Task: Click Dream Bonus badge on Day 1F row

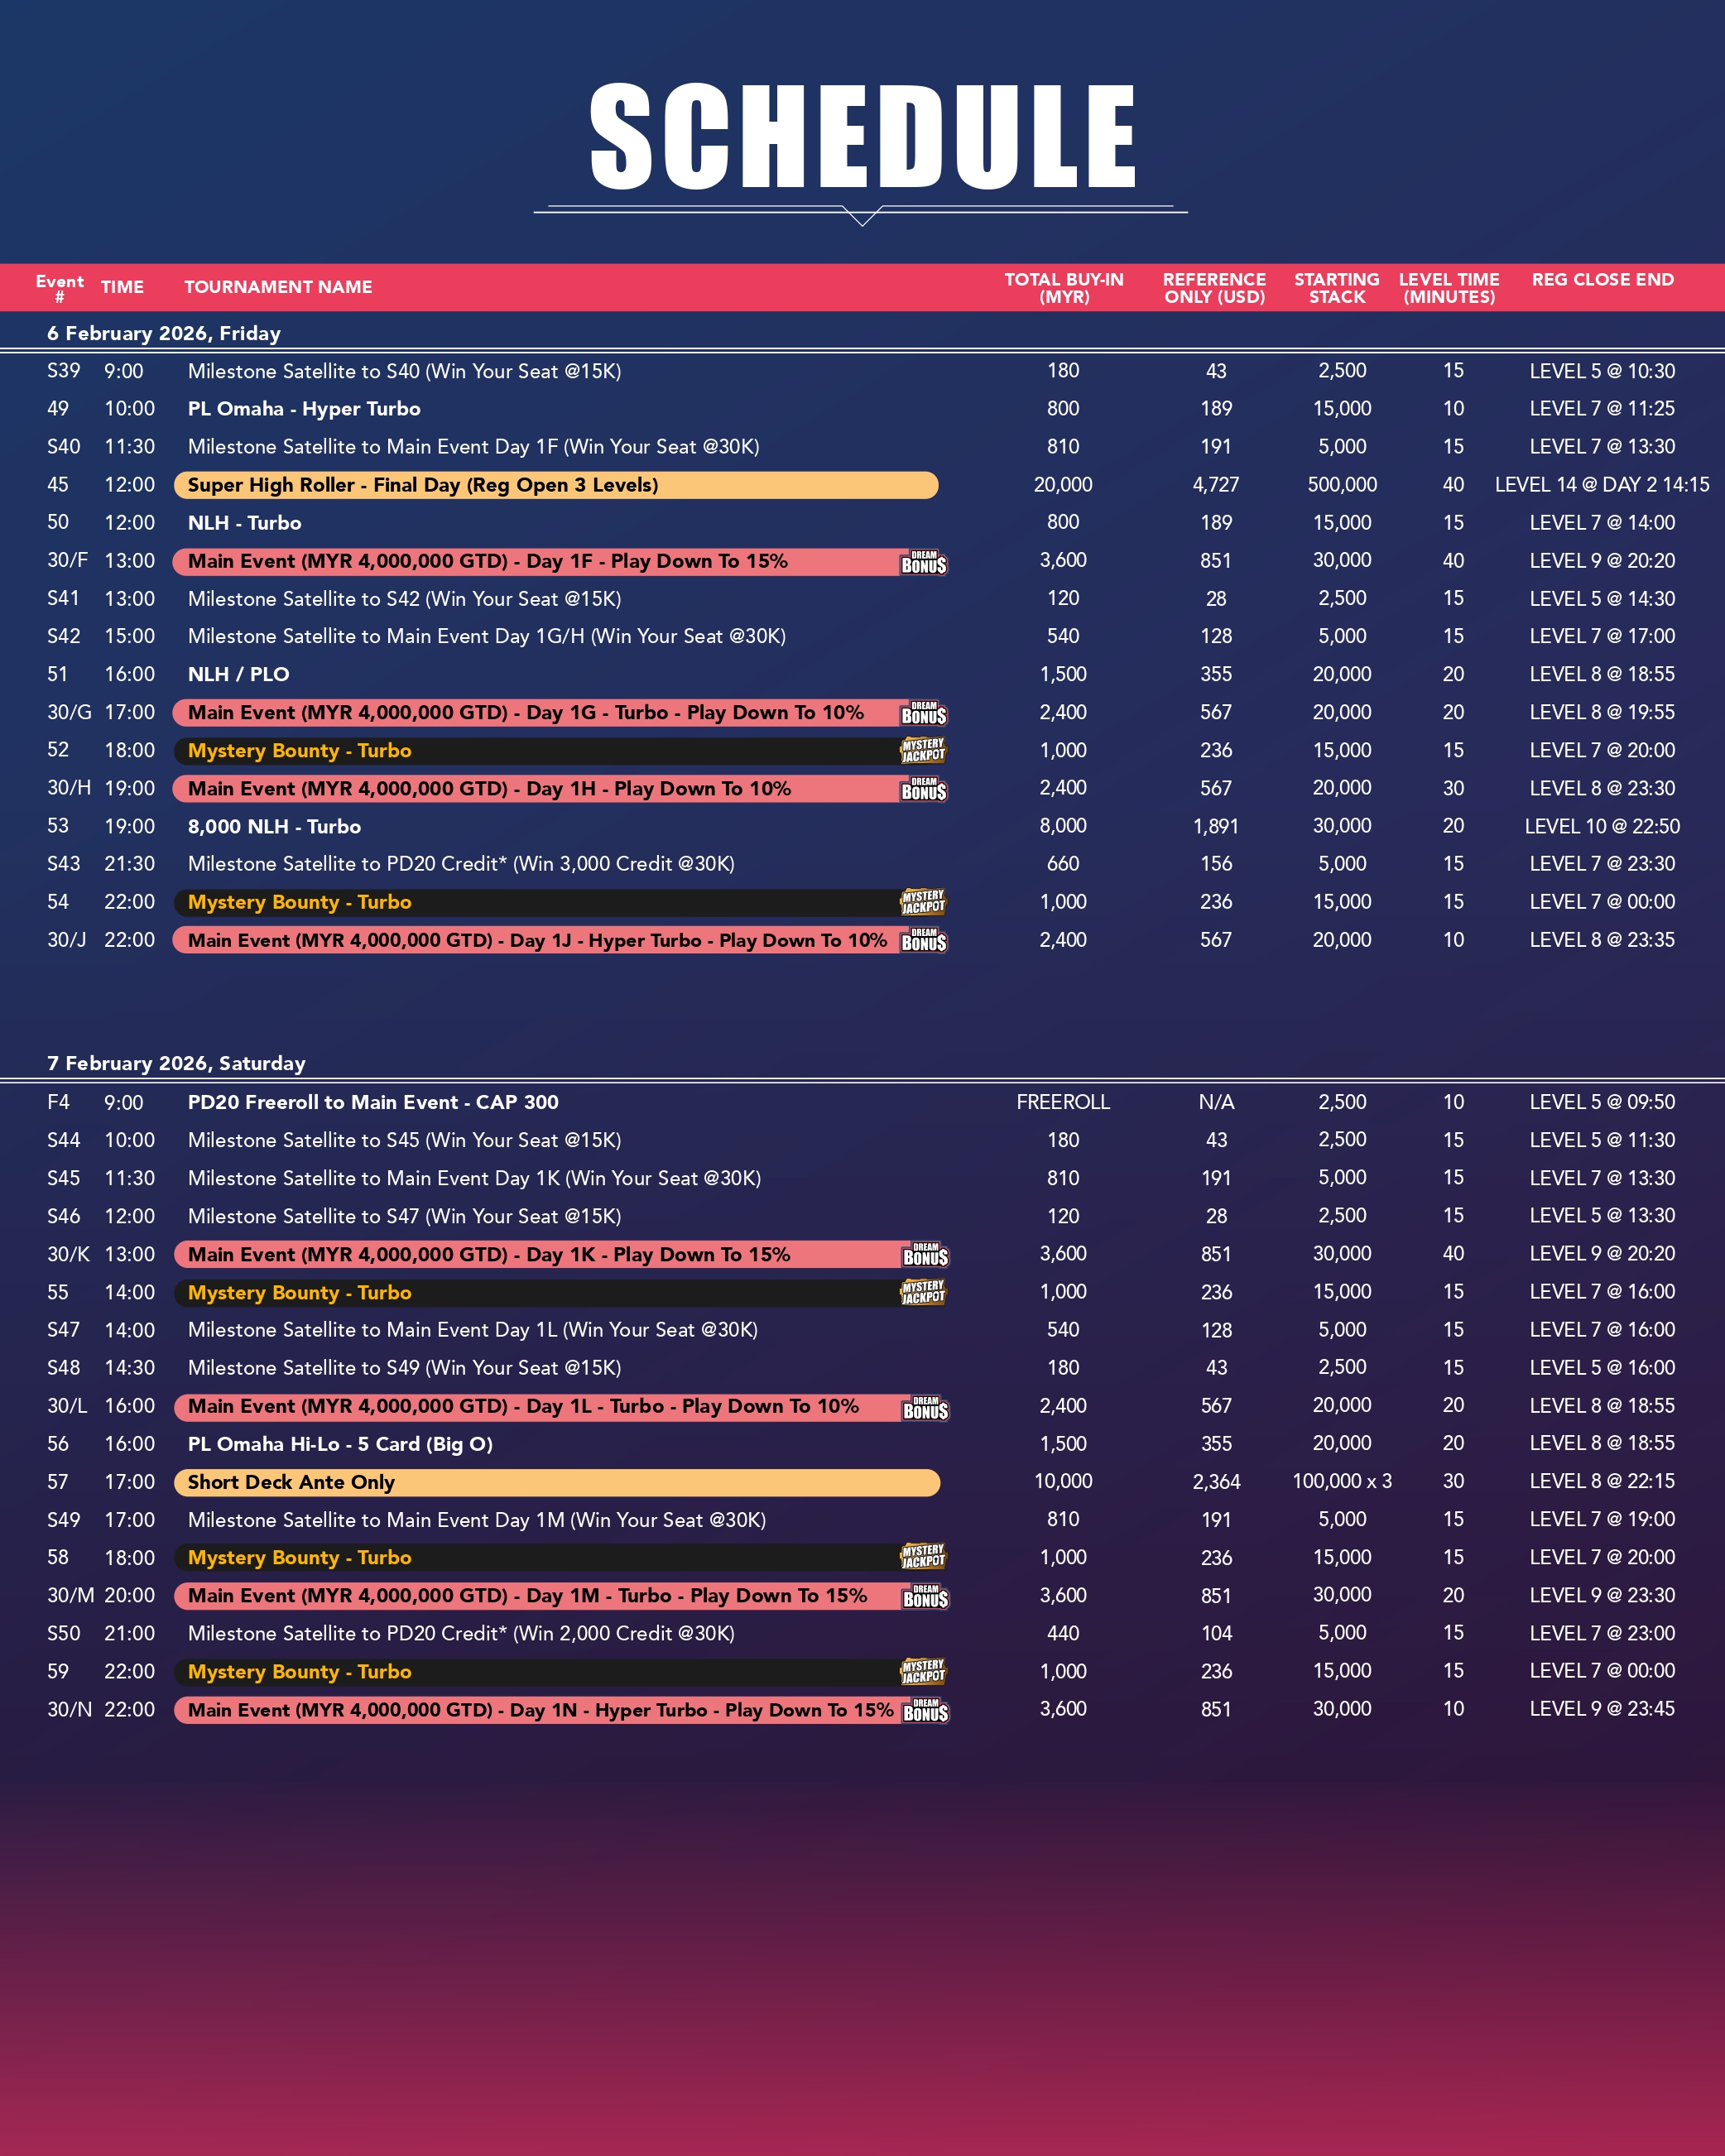Action: click(x=923, y=562)
